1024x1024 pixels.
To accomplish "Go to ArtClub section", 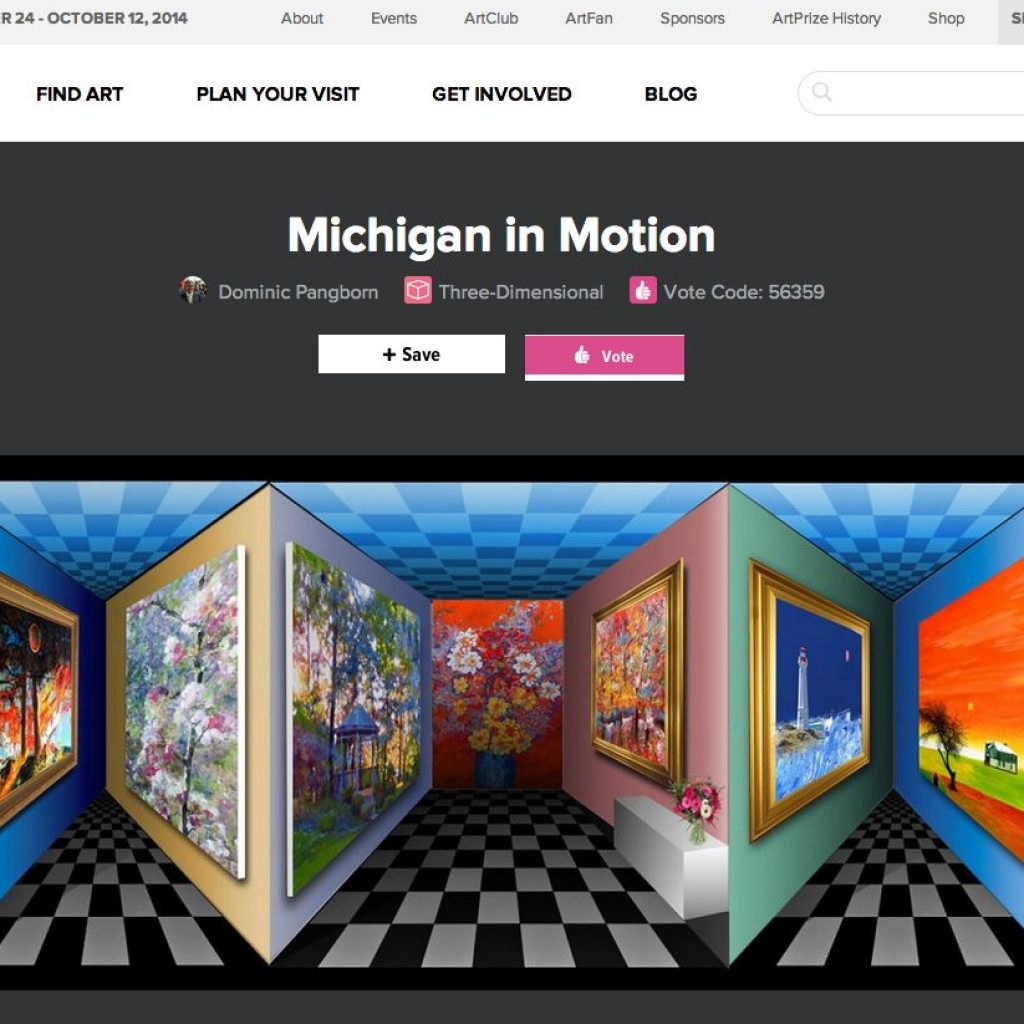I will click(491, 18).
